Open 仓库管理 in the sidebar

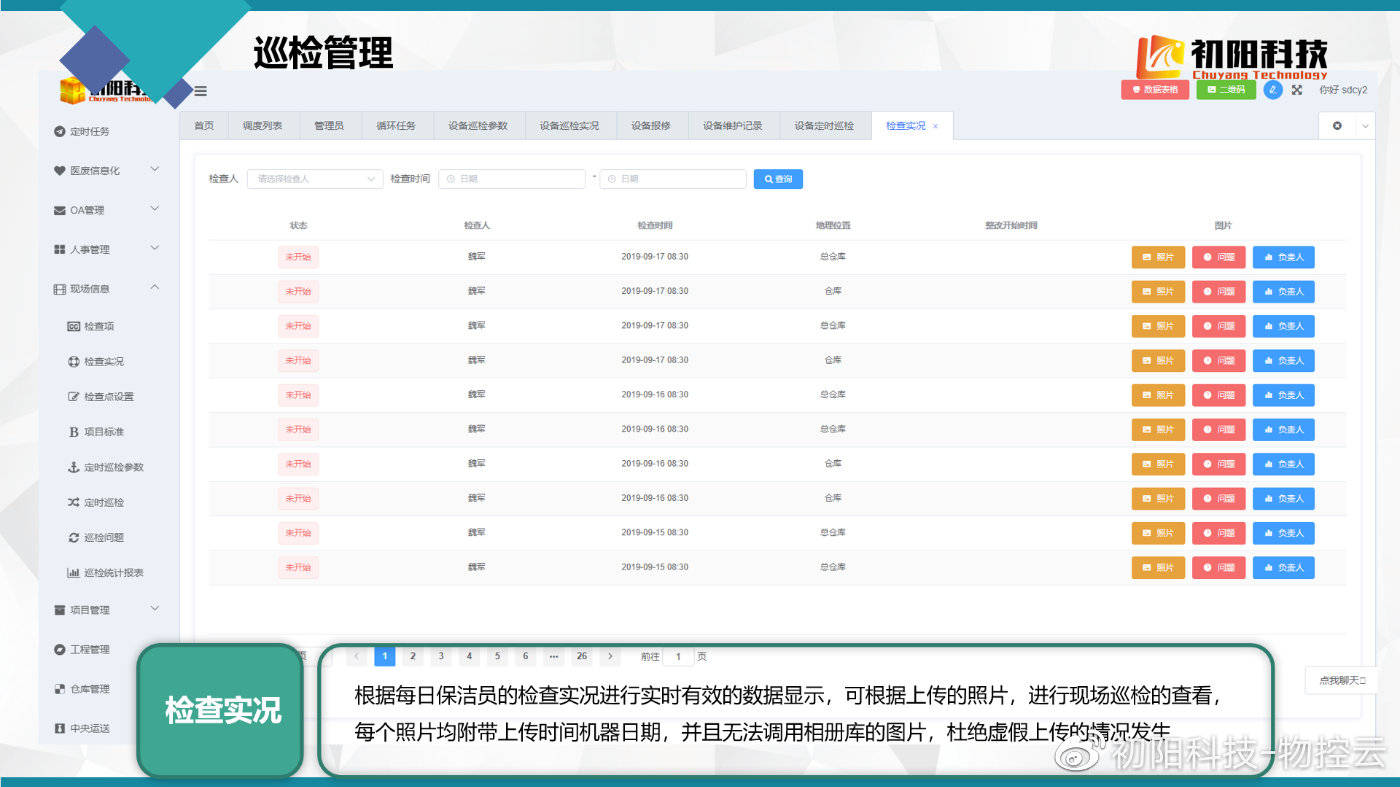pyautogui.click(x=82, y=688)
